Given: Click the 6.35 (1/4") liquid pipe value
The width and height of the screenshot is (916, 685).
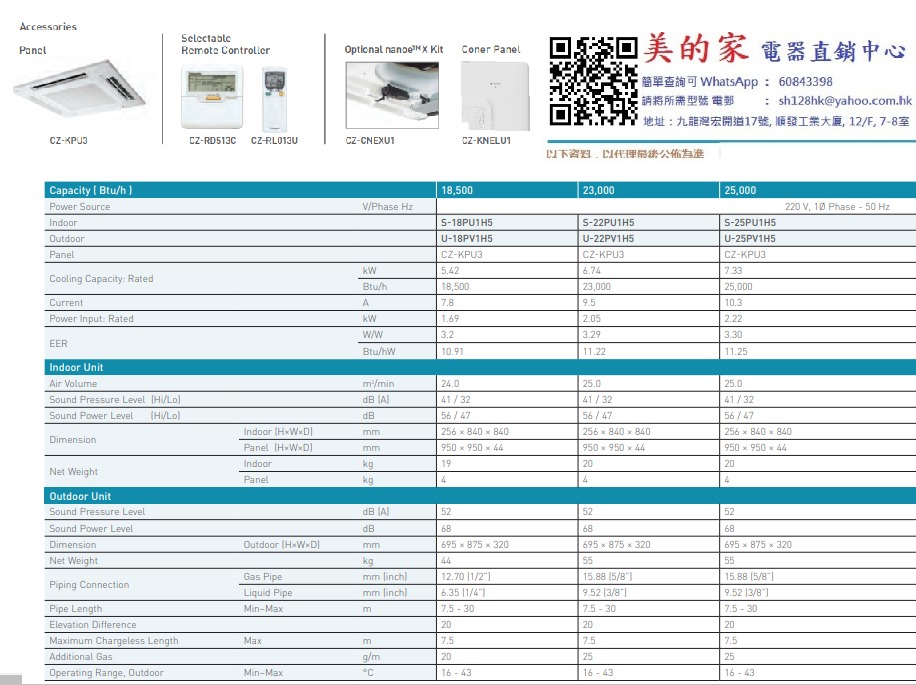Looking at the screenshot, I should tap(463, 593).
